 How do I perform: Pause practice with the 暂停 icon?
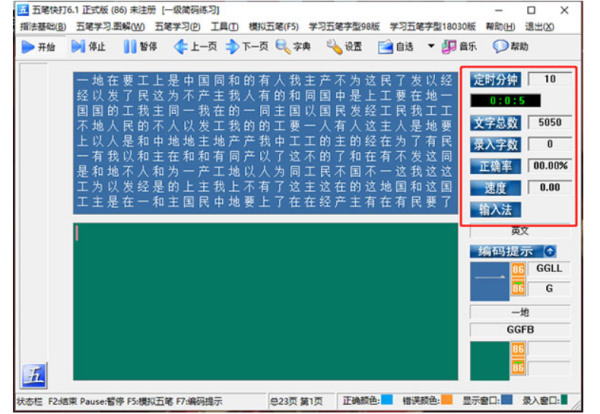click(130, 47)
